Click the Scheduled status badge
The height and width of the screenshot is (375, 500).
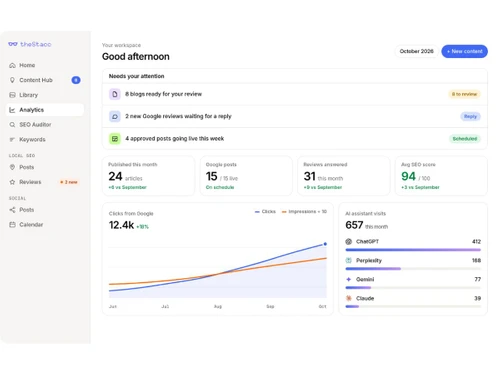tap(465, 139)
